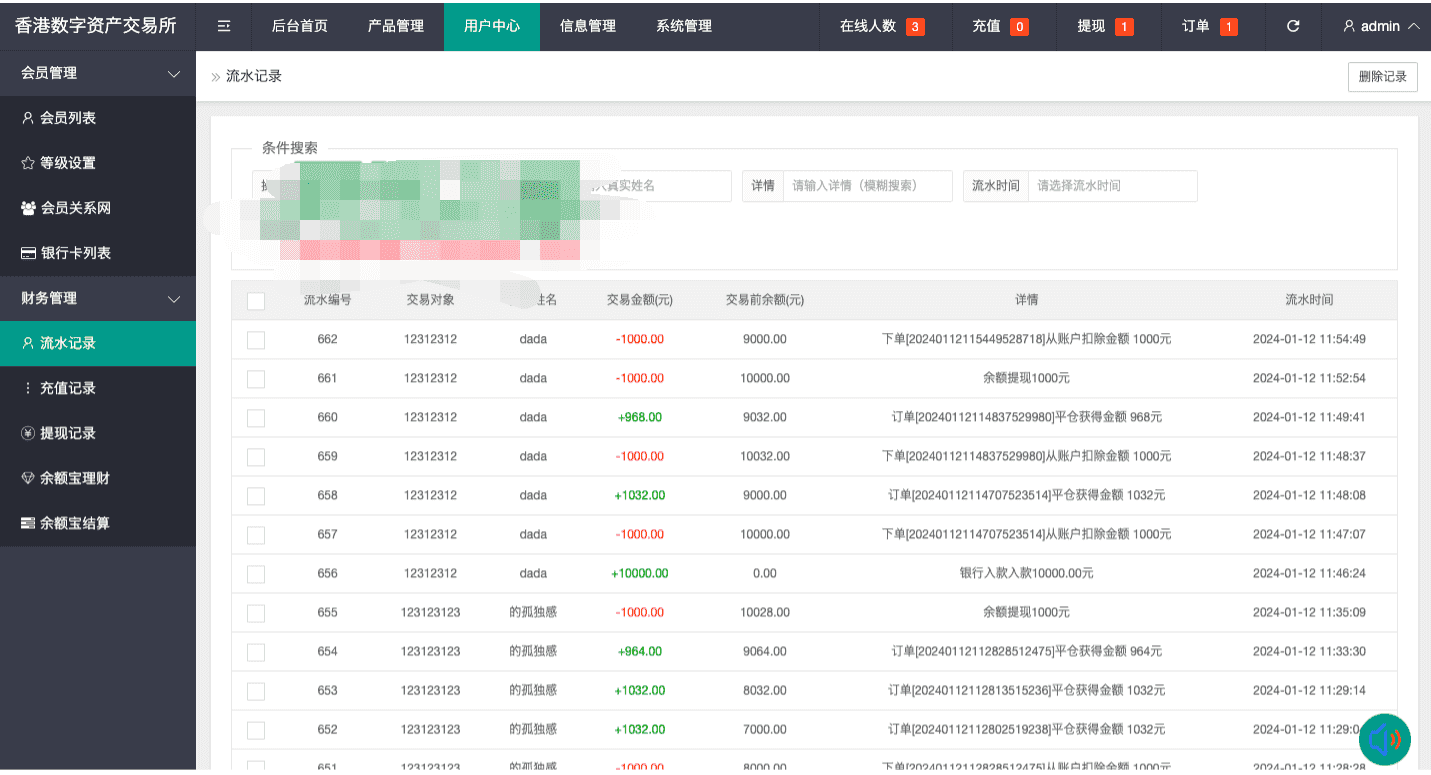The height and width of the screenshot is (775, 1431).
Task: Check the box for record 657
Action: (x=256, y=535)
